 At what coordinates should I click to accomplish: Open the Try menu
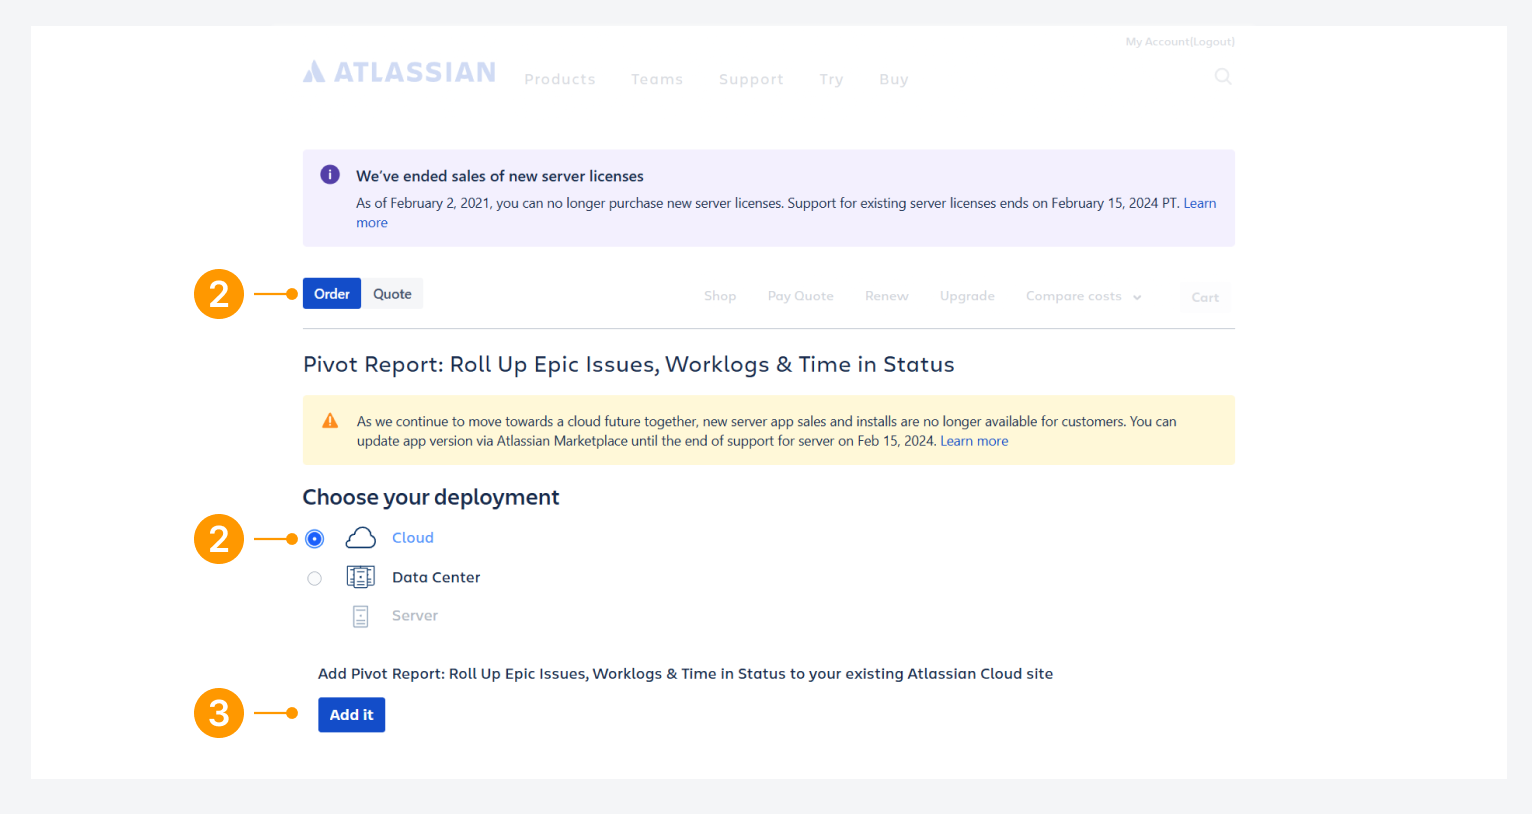coord(831,79)
